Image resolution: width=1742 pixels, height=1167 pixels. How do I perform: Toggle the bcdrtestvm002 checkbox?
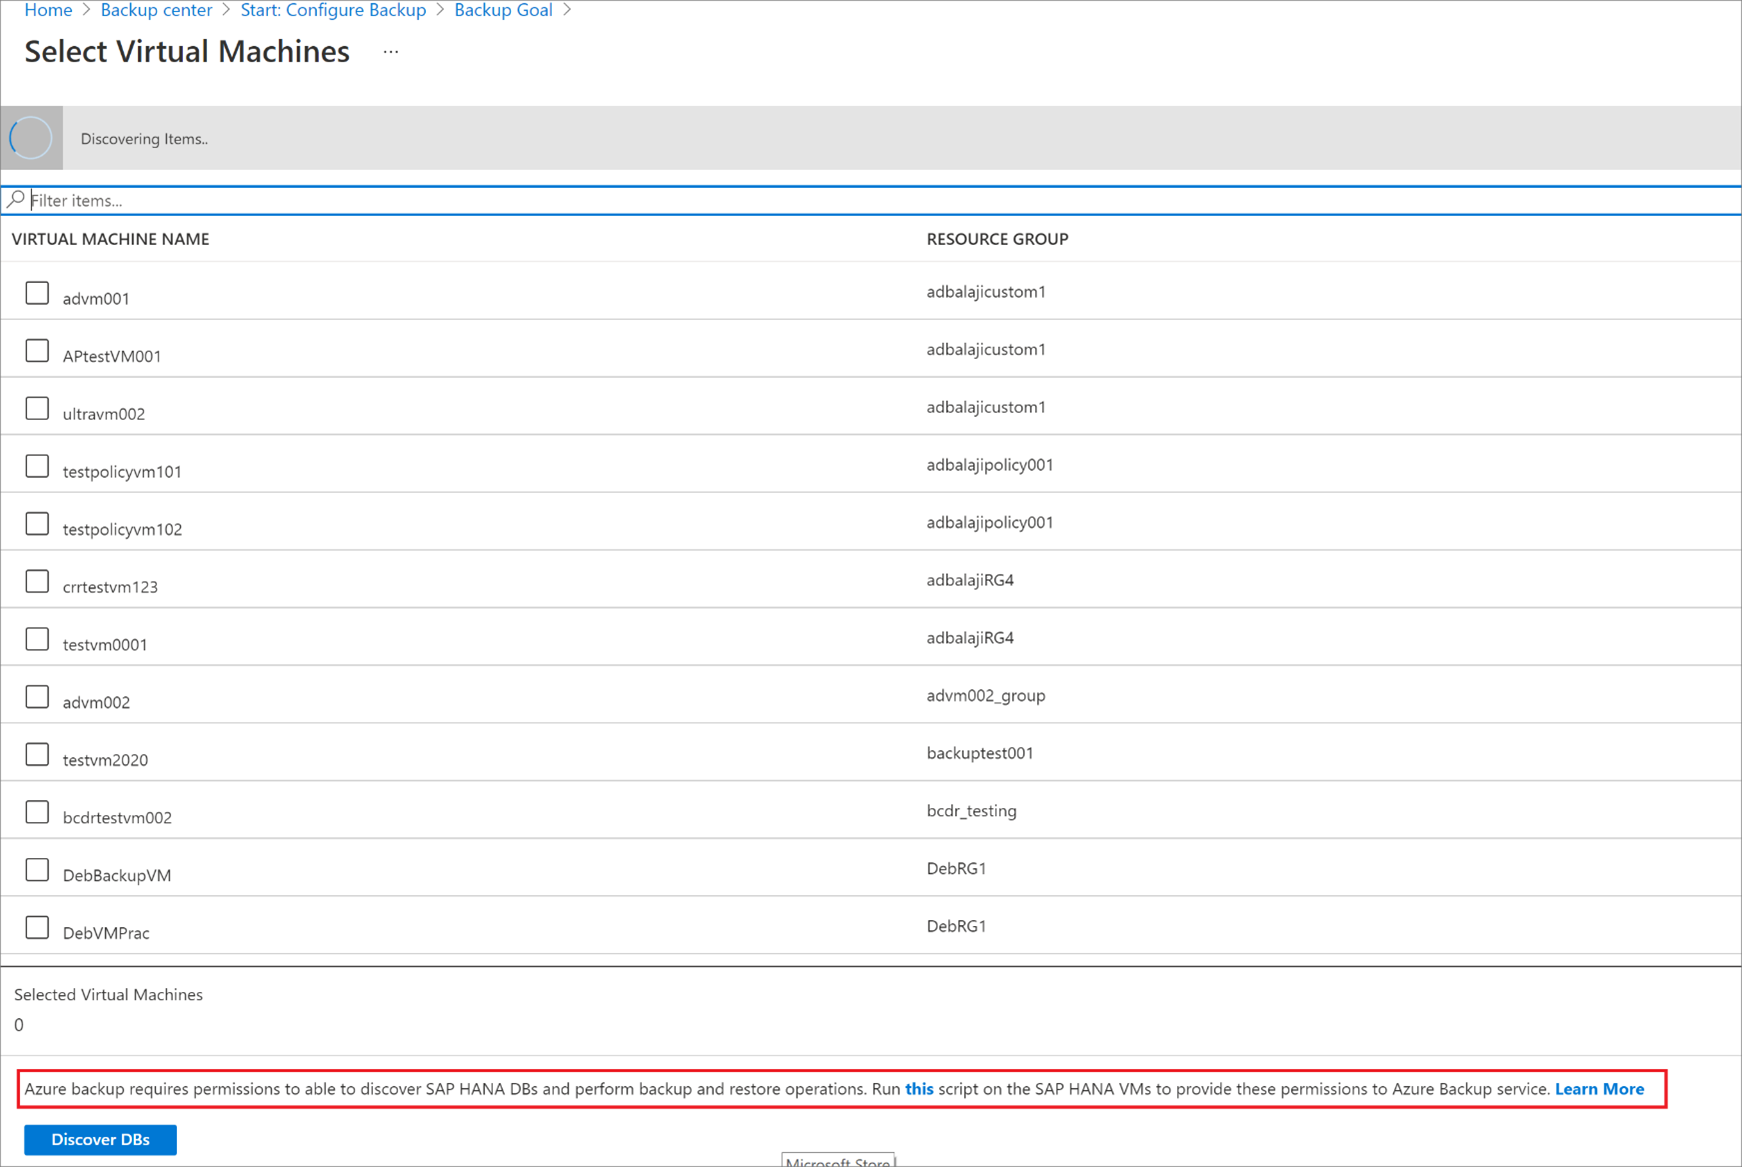pos(37,811)
